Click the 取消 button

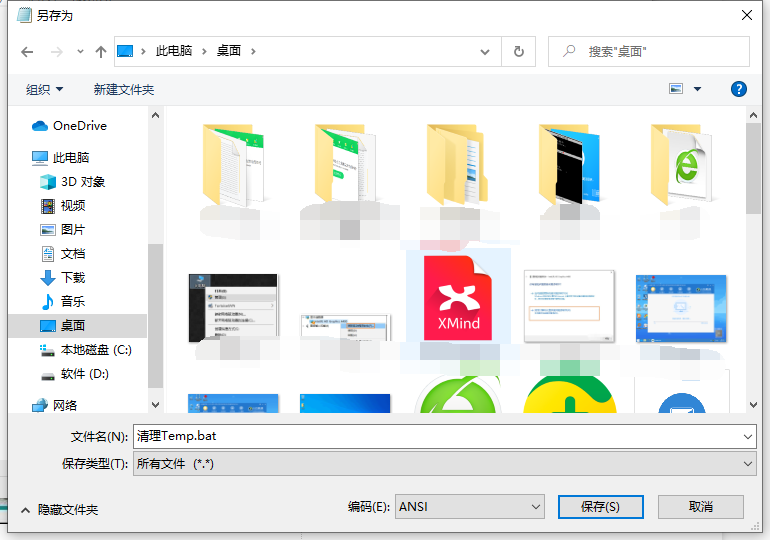click(700, 507)
